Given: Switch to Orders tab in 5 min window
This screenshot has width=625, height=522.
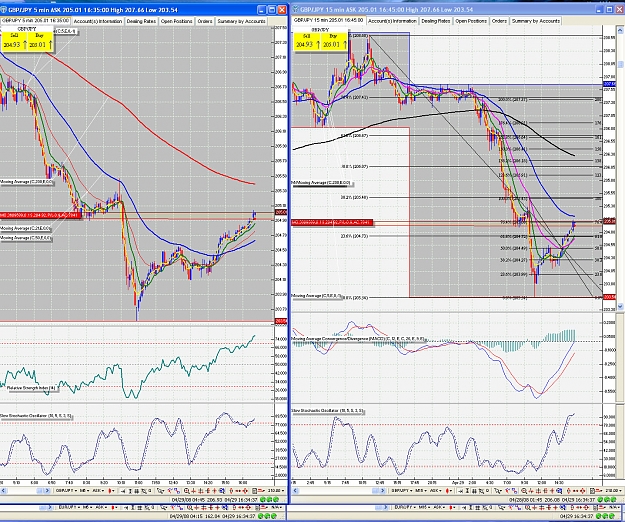Looking at the screenshot, I should click(x=205, y=21).
